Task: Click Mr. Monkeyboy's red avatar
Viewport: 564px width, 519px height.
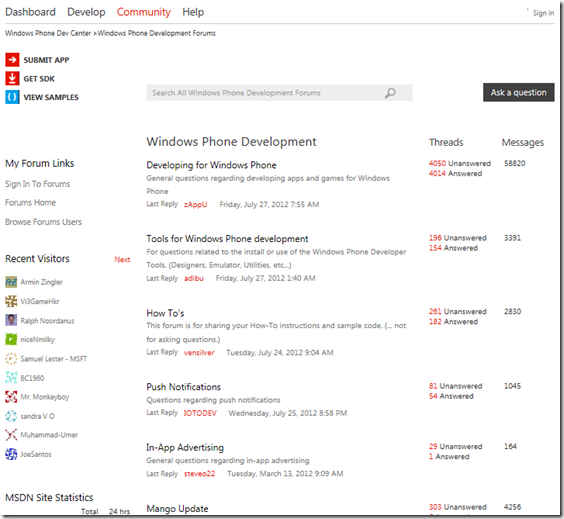Action: coord(11,397)
